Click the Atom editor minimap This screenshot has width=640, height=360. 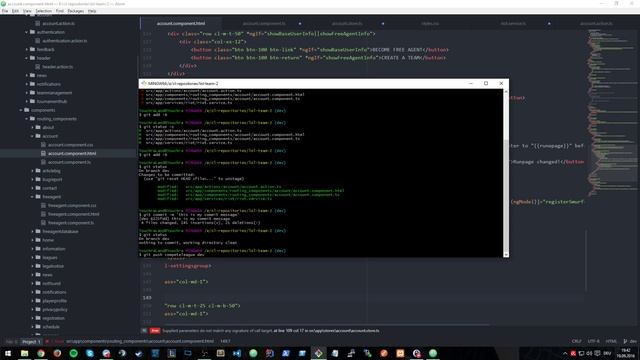pyautogui.click(x=612, y=112)
